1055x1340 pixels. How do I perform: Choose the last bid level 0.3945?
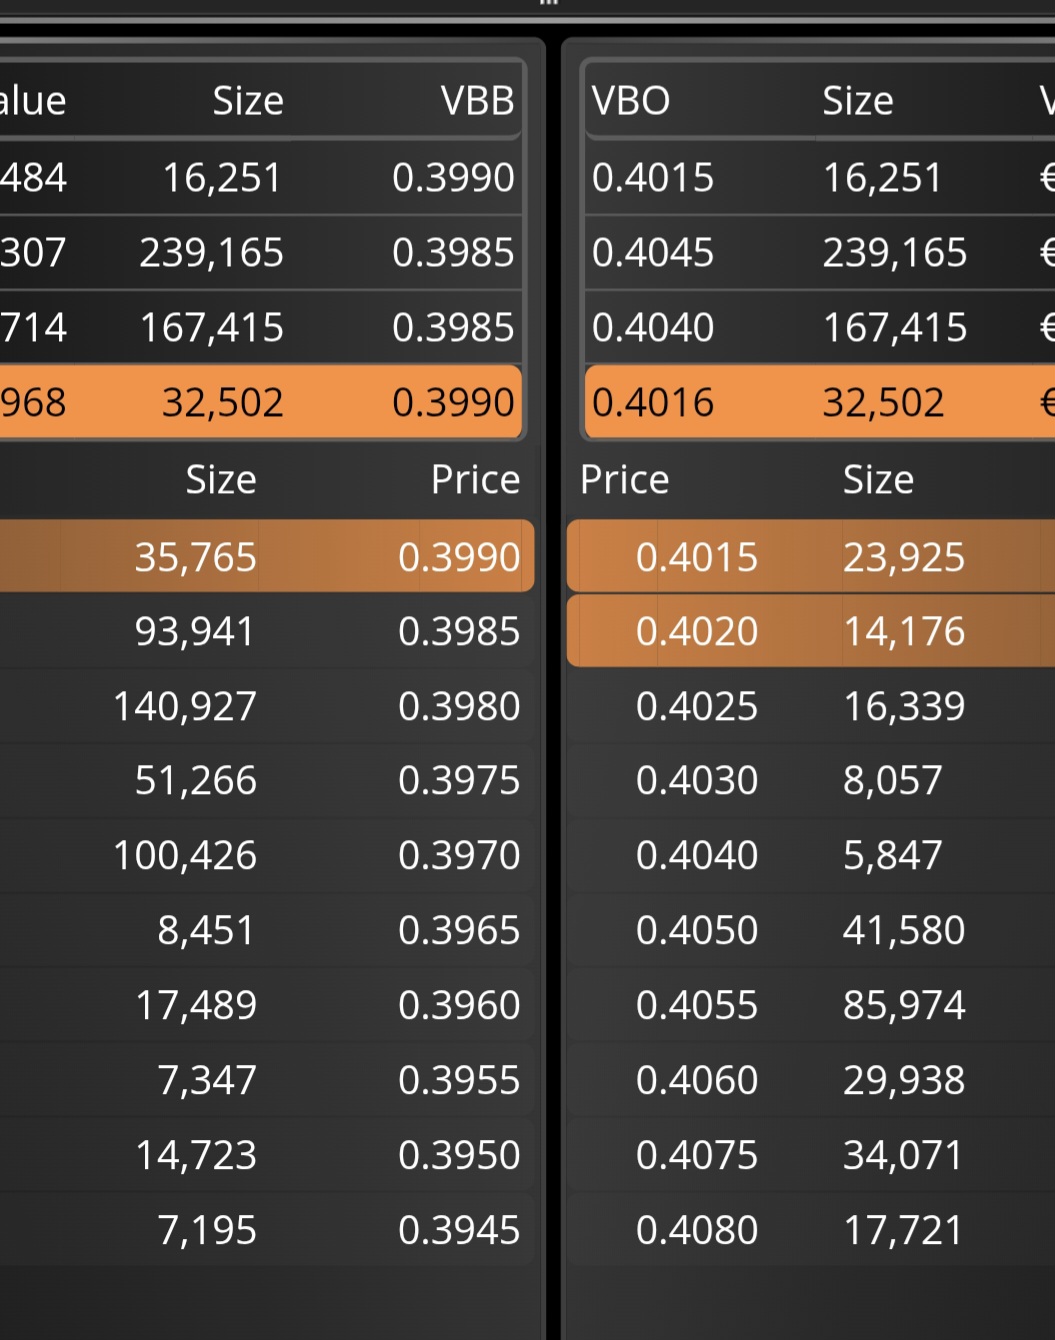click(266, 1230)
